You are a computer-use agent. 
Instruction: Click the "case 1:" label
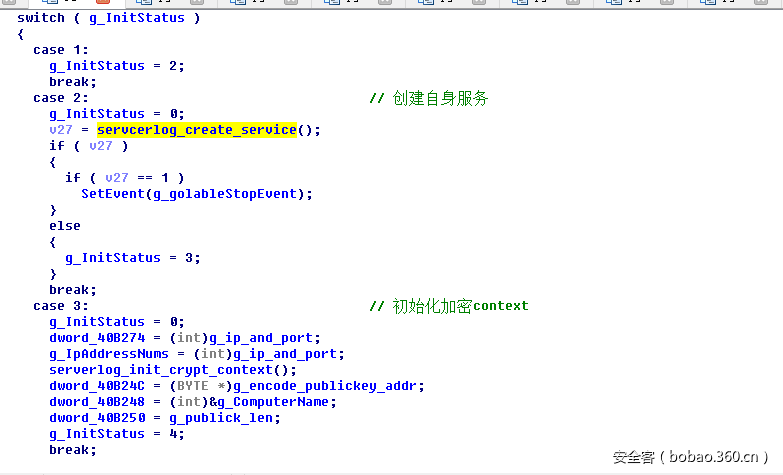coord(61,50)
